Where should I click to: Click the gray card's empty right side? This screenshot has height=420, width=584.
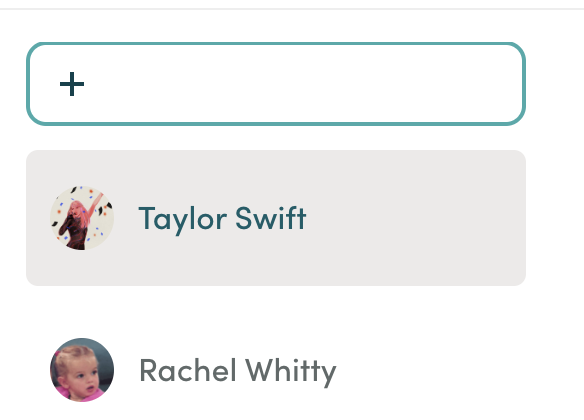point(413,218)
